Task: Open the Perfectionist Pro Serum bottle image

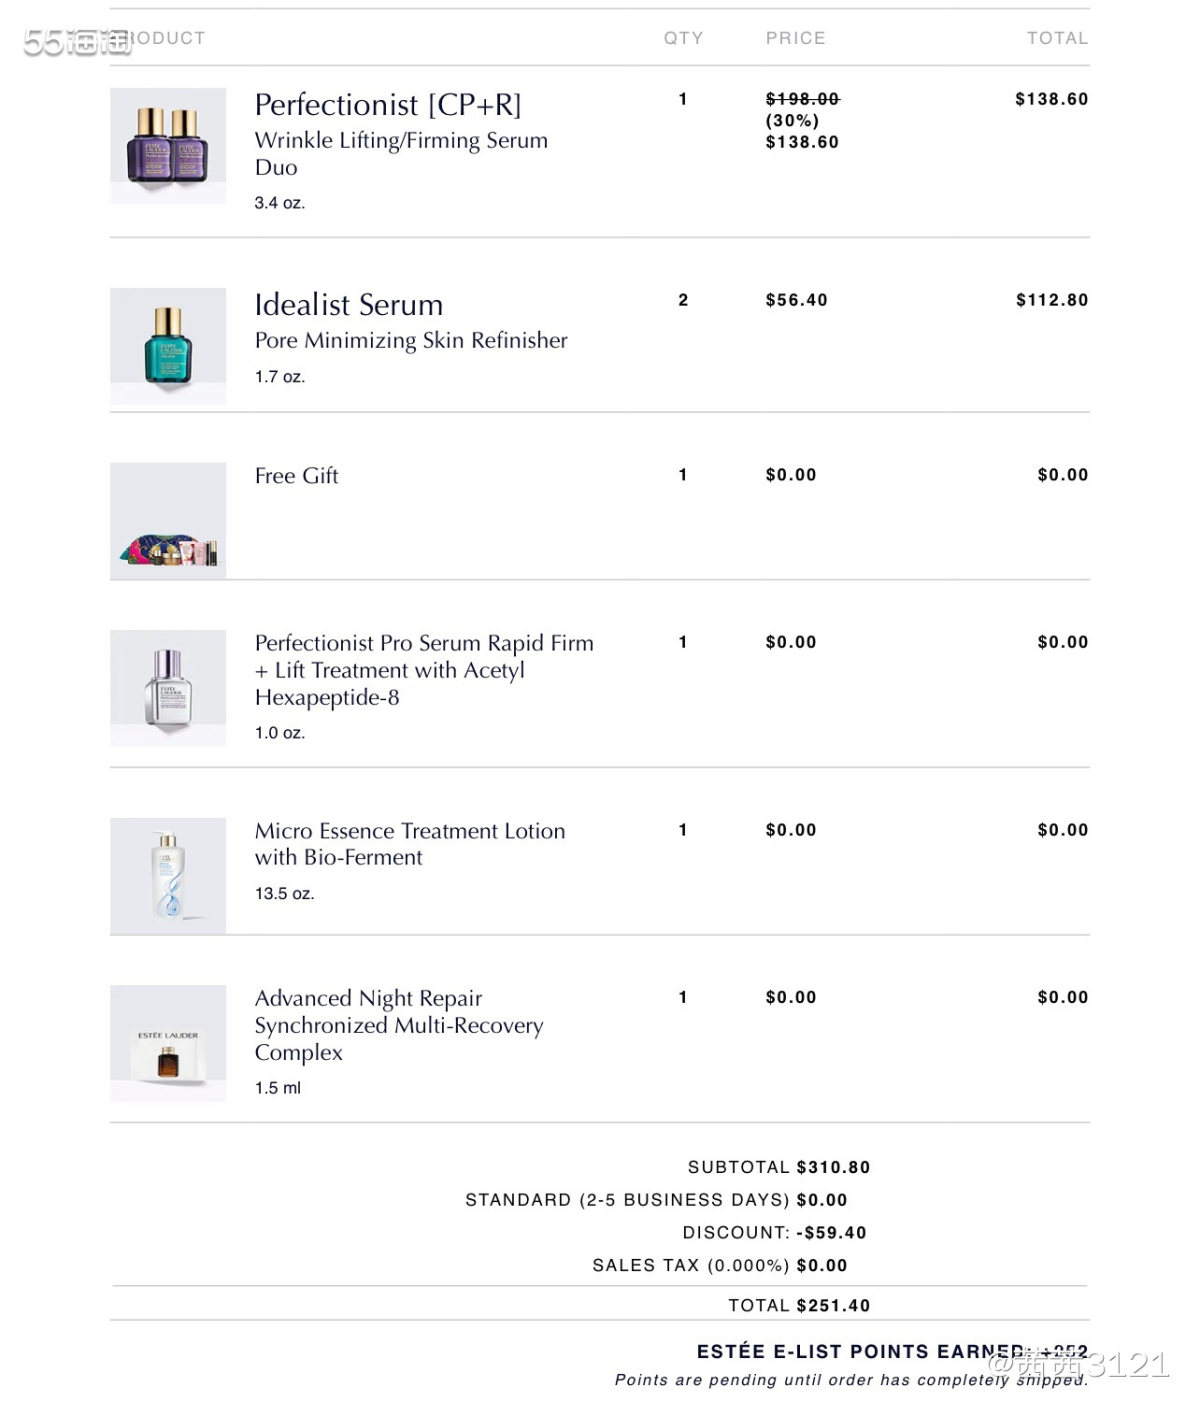Action: 168,688
